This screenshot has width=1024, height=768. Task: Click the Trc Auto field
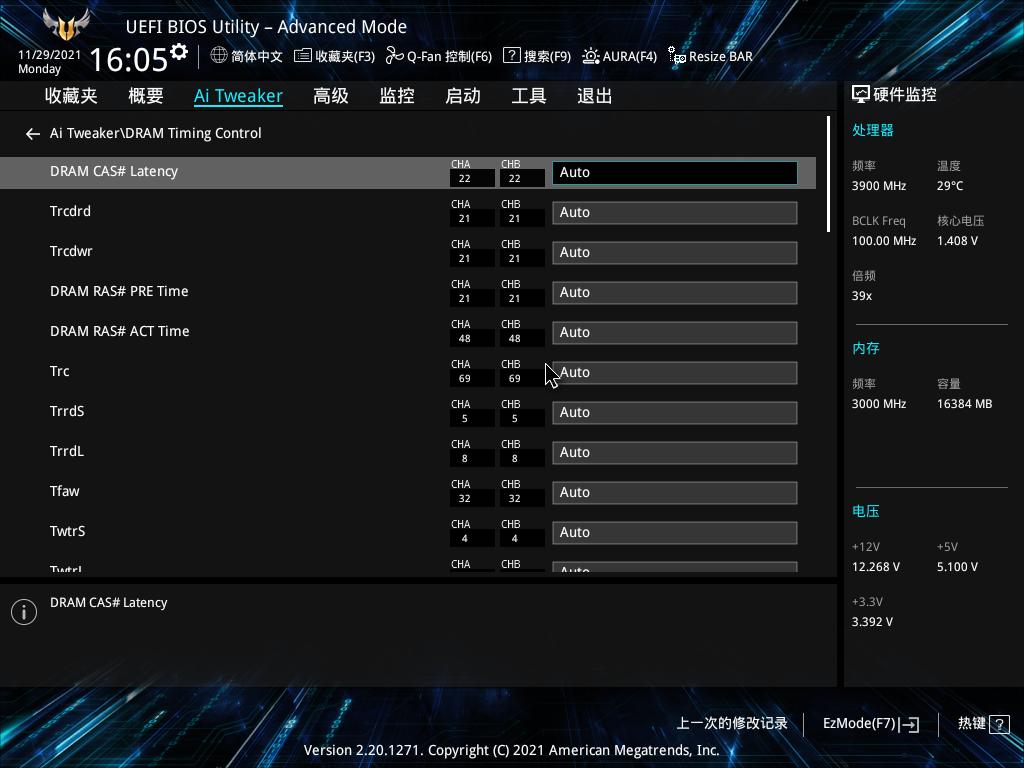pyautogui.click(x=675, y=373)
